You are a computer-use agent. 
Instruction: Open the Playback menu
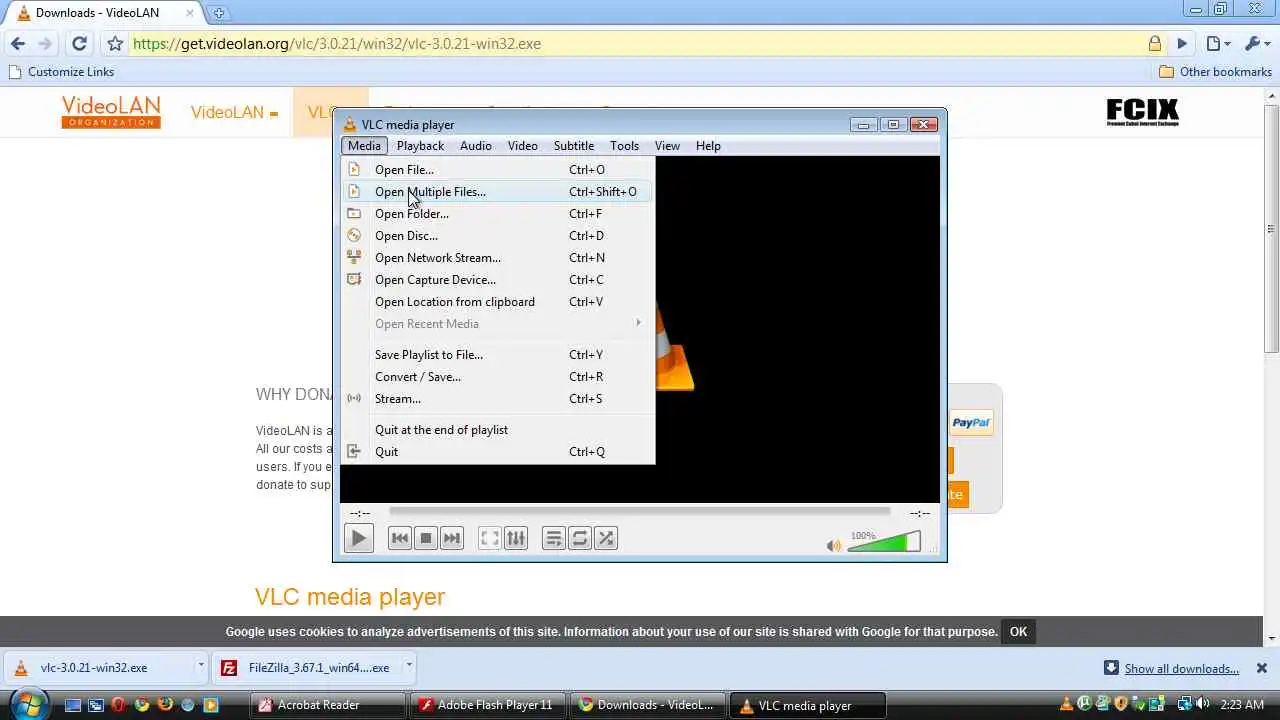click(x=420, y=145)
